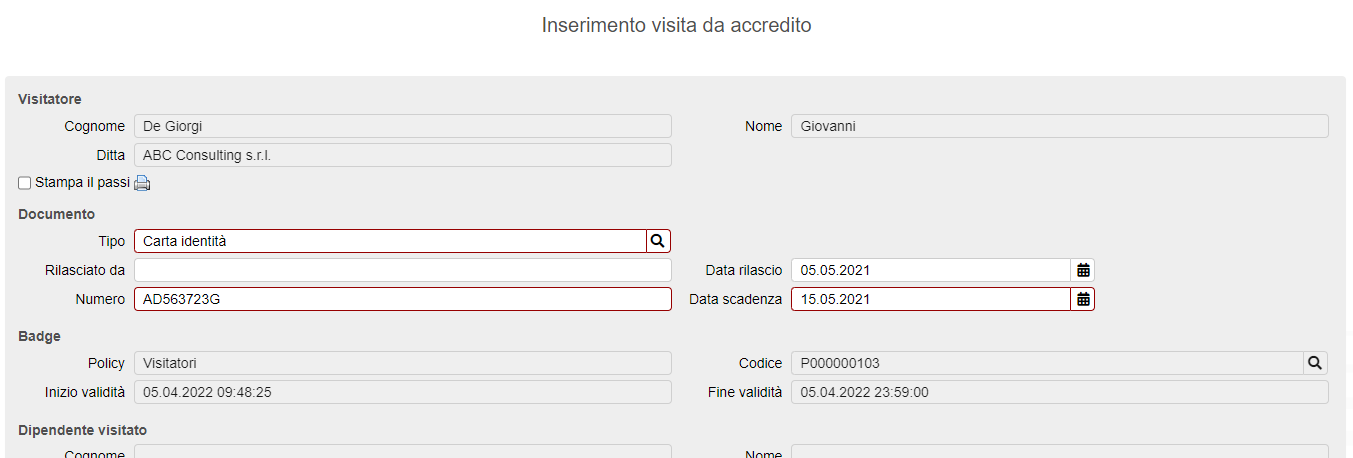
Task: Open the Data rilascio calendar picker
Action: (1083, 270)
